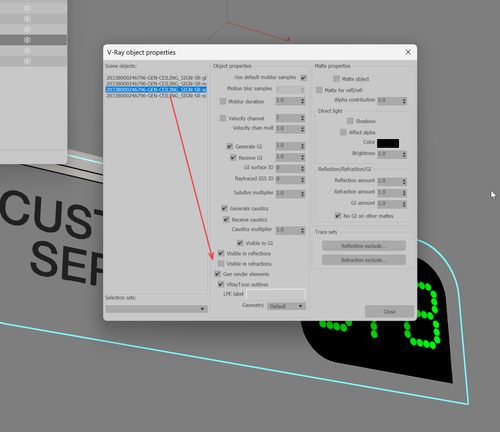
Task: Click the Receive GI spinner arrows
Action: point(303,157)
